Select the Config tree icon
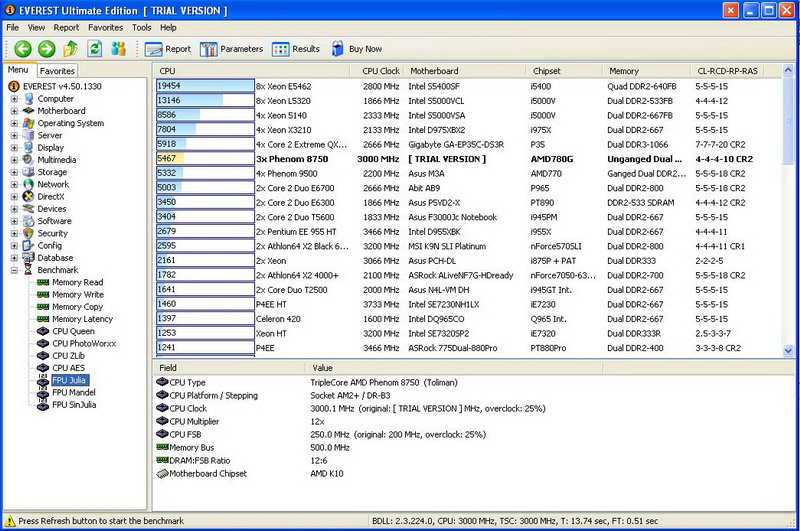The image size is (800, 531). pos(29,245)
